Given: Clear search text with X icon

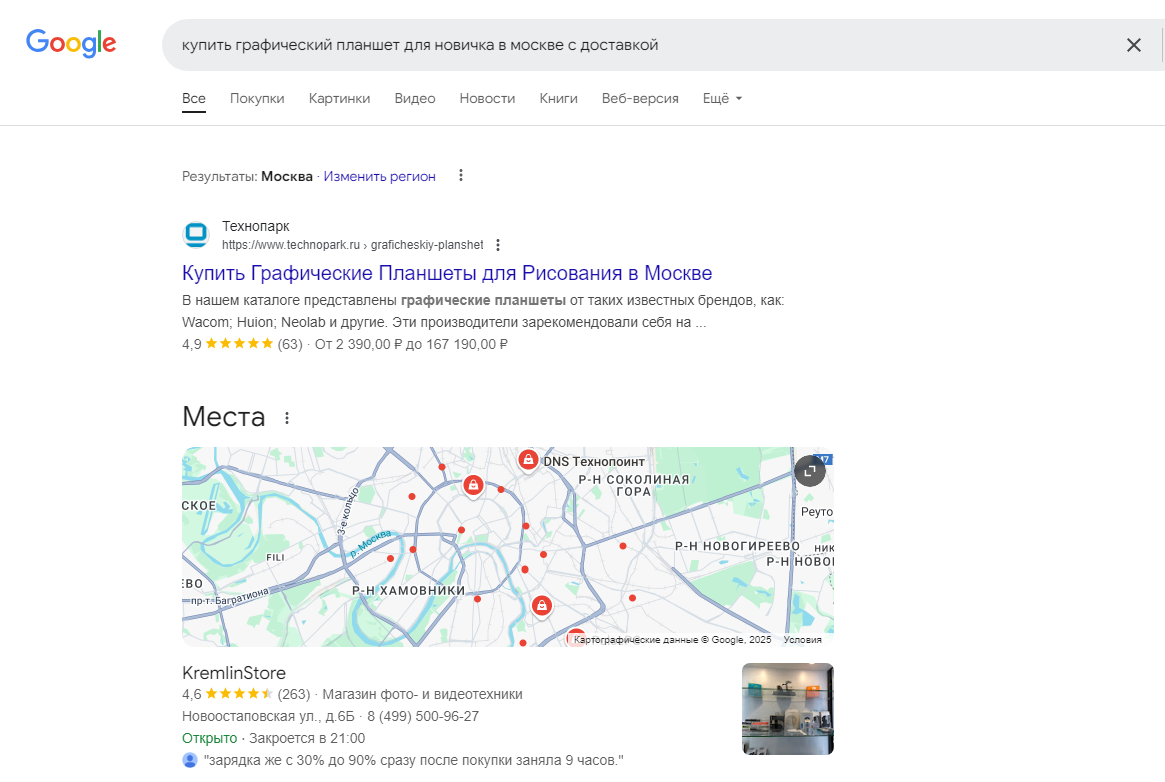Looking at the screenshot, I should (1133, 45).
